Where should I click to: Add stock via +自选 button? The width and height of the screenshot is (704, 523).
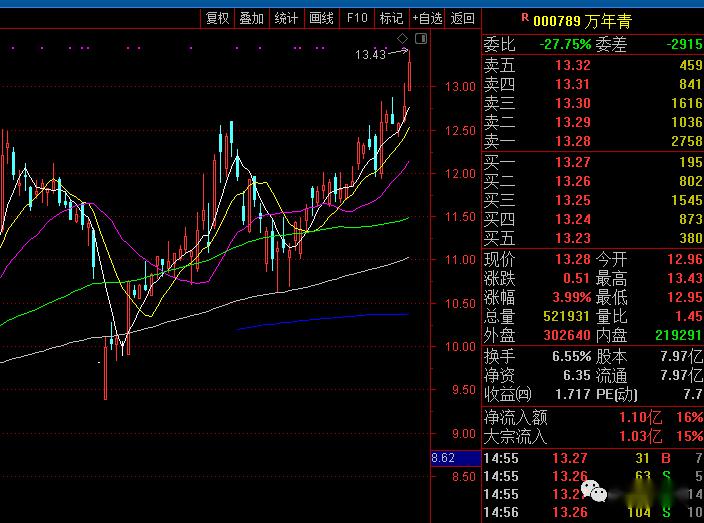[427, 18]
